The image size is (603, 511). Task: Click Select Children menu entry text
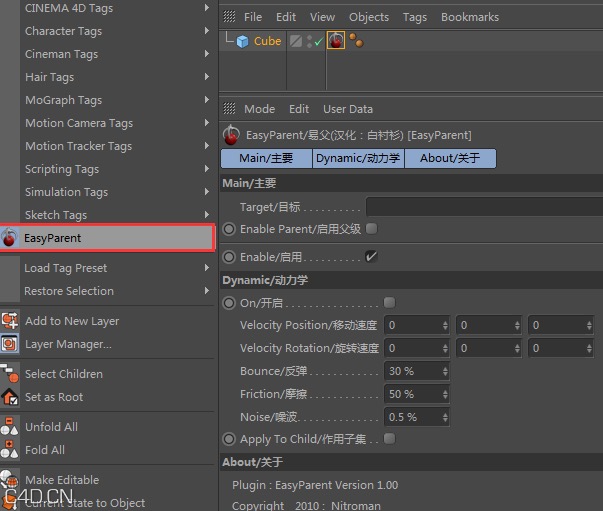[x=64, y=374]
